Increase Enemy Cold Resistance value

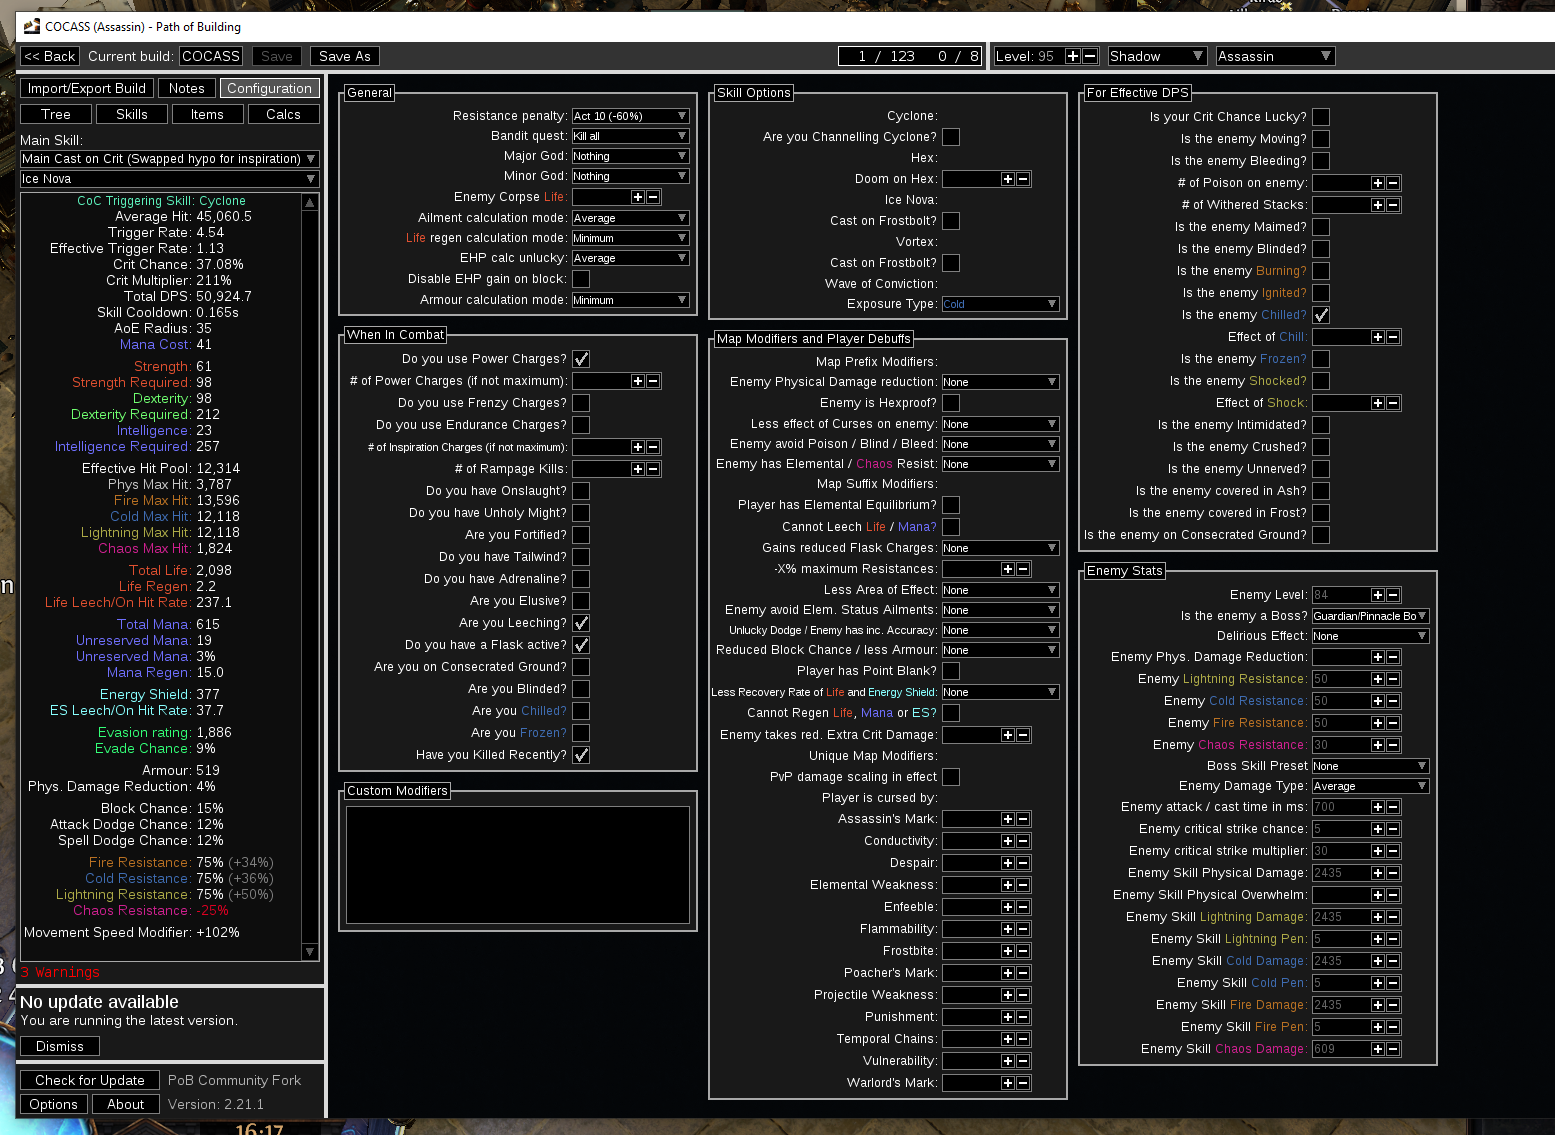click(x=1378, y=701)
